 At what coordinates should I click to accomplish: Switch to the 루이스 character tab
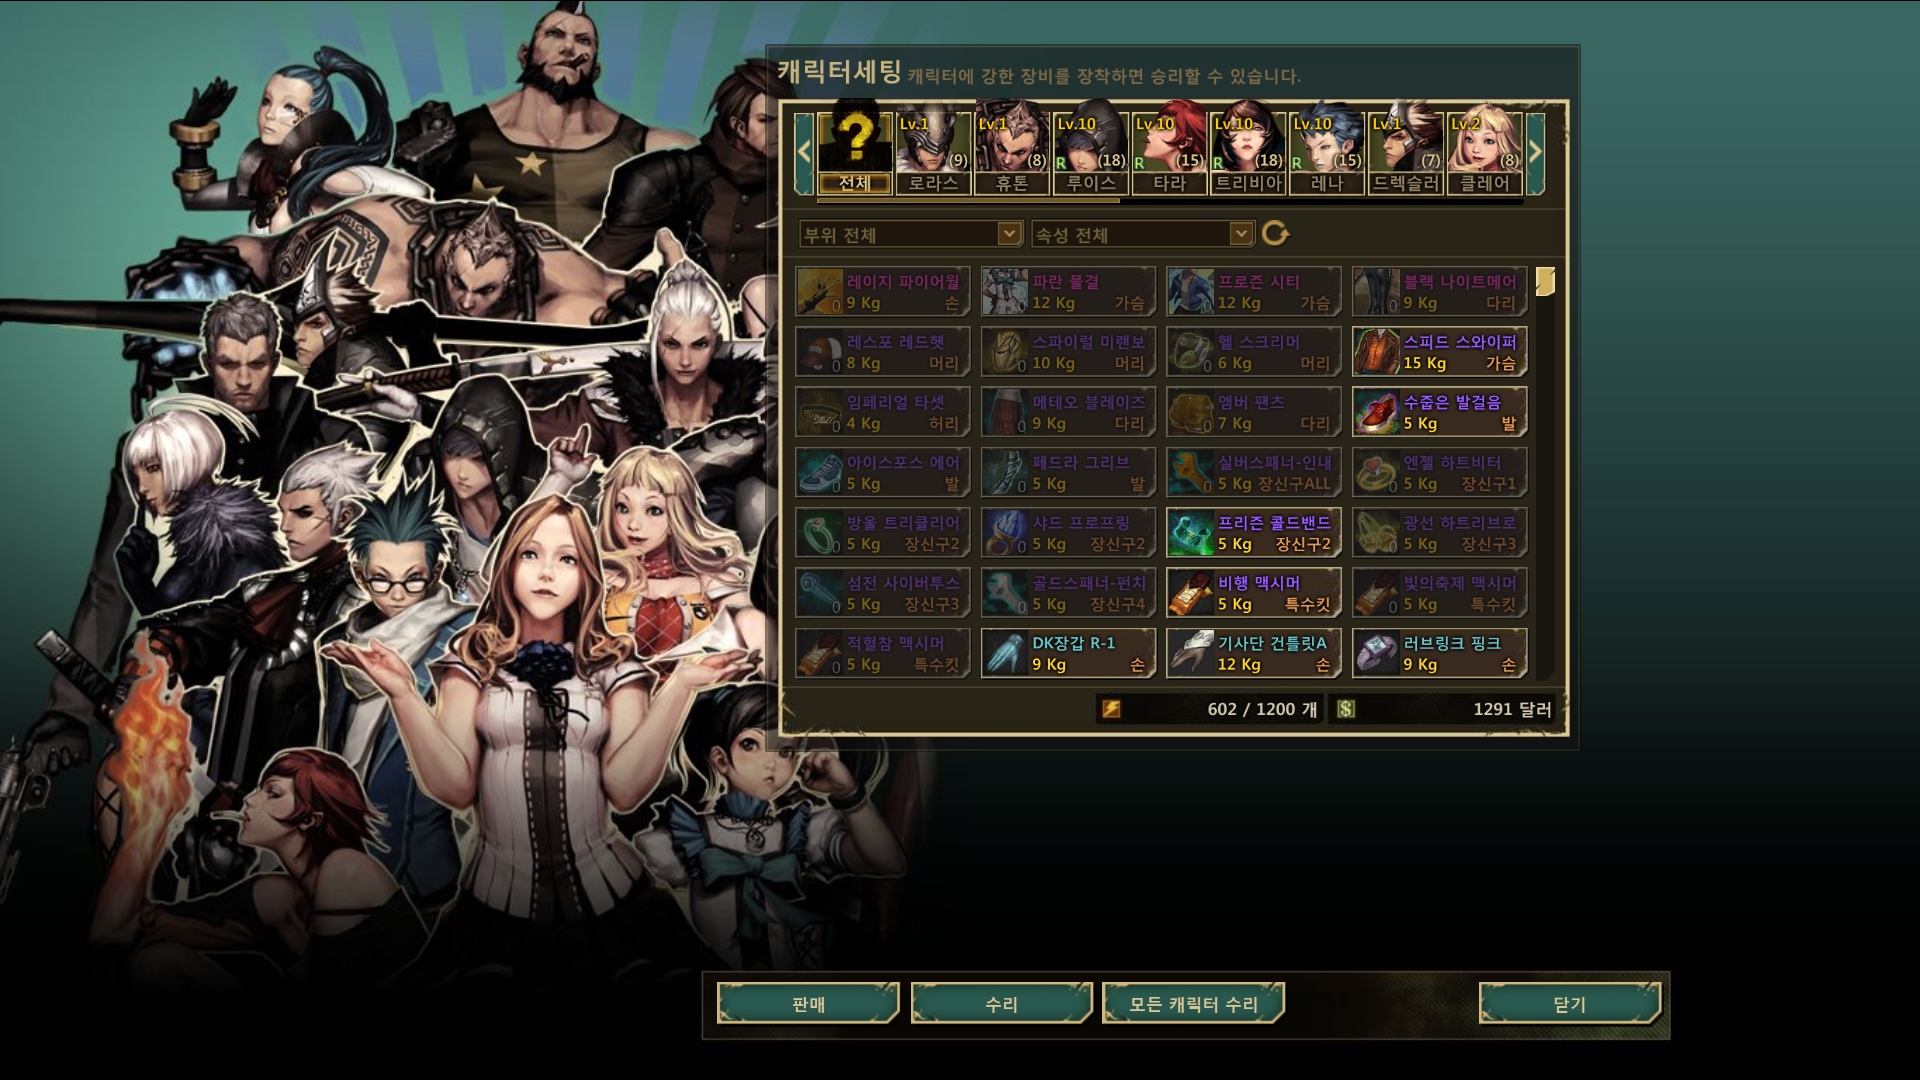(x=1091, y=153)
